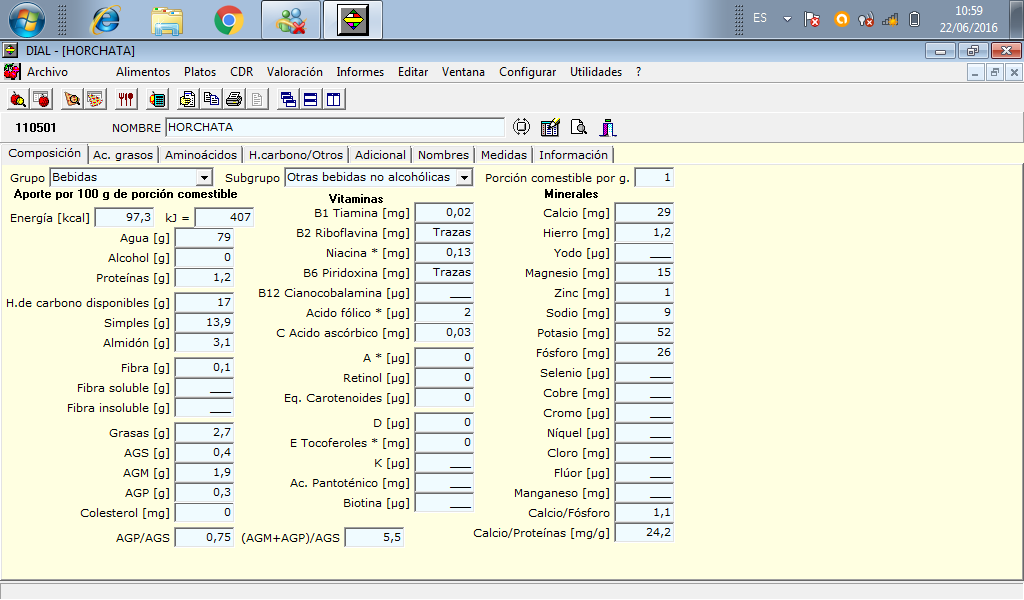Select the Calcio mg value field
Viewport: 1024px width, 600px height.
coord(644,213)
